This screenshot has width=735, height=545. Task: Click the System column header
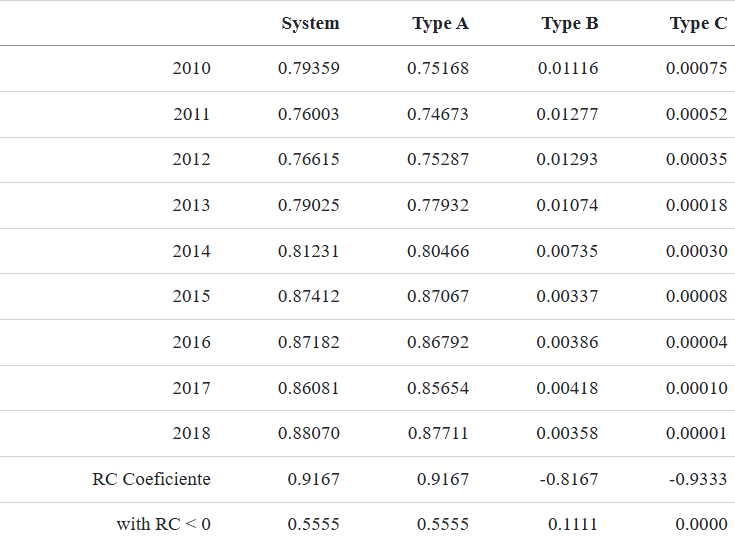[x=310, y=23]
